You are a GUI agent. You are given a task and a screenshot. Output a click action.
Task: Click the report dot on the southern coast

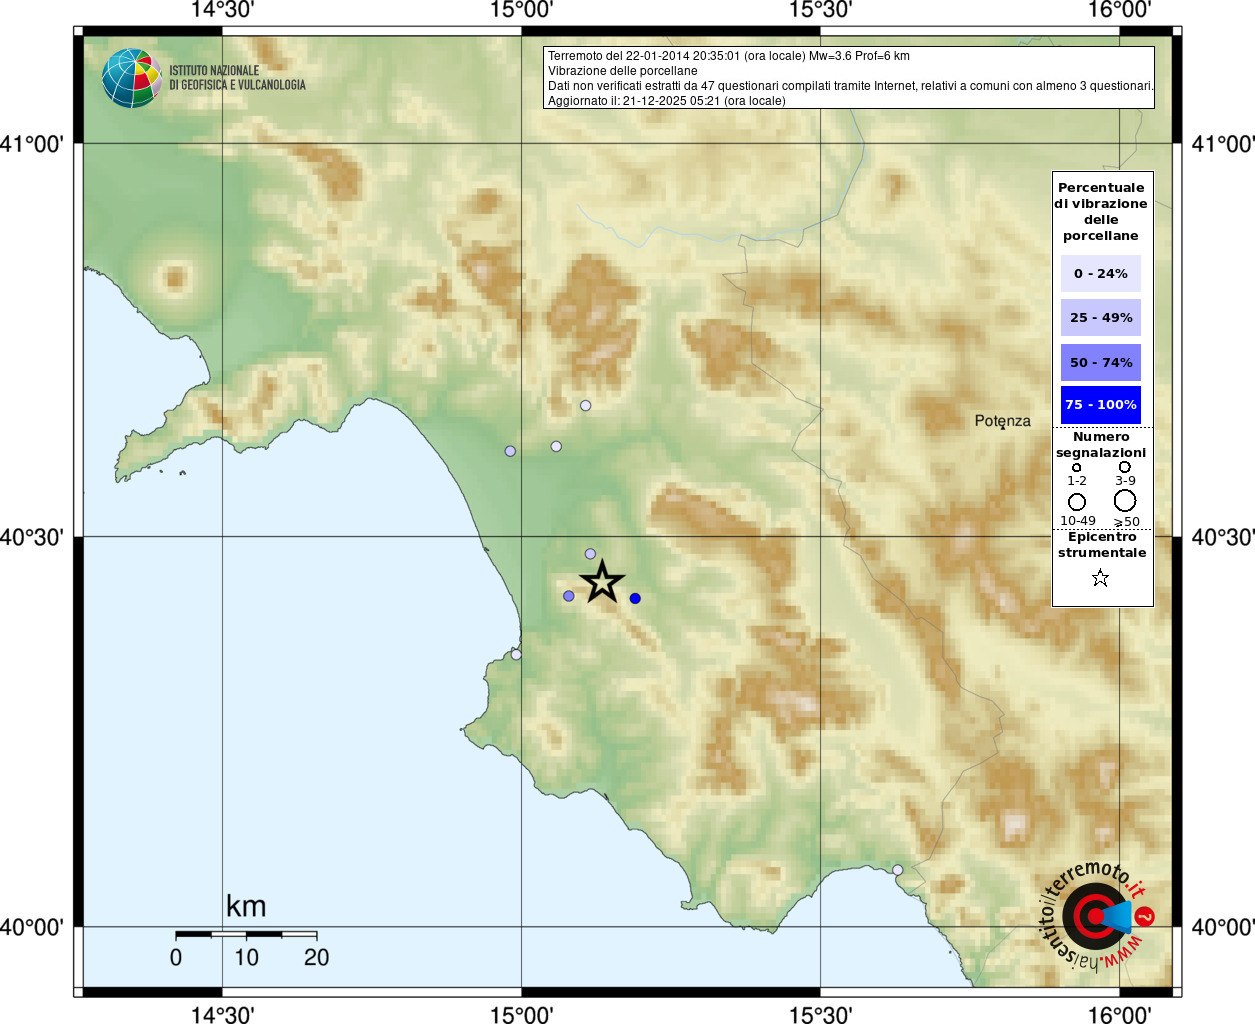[x=898, y=870]
